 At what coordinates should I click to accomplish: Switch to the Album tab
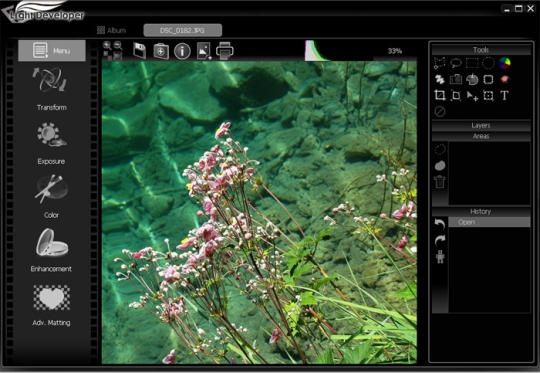click(x=111, y=30)
